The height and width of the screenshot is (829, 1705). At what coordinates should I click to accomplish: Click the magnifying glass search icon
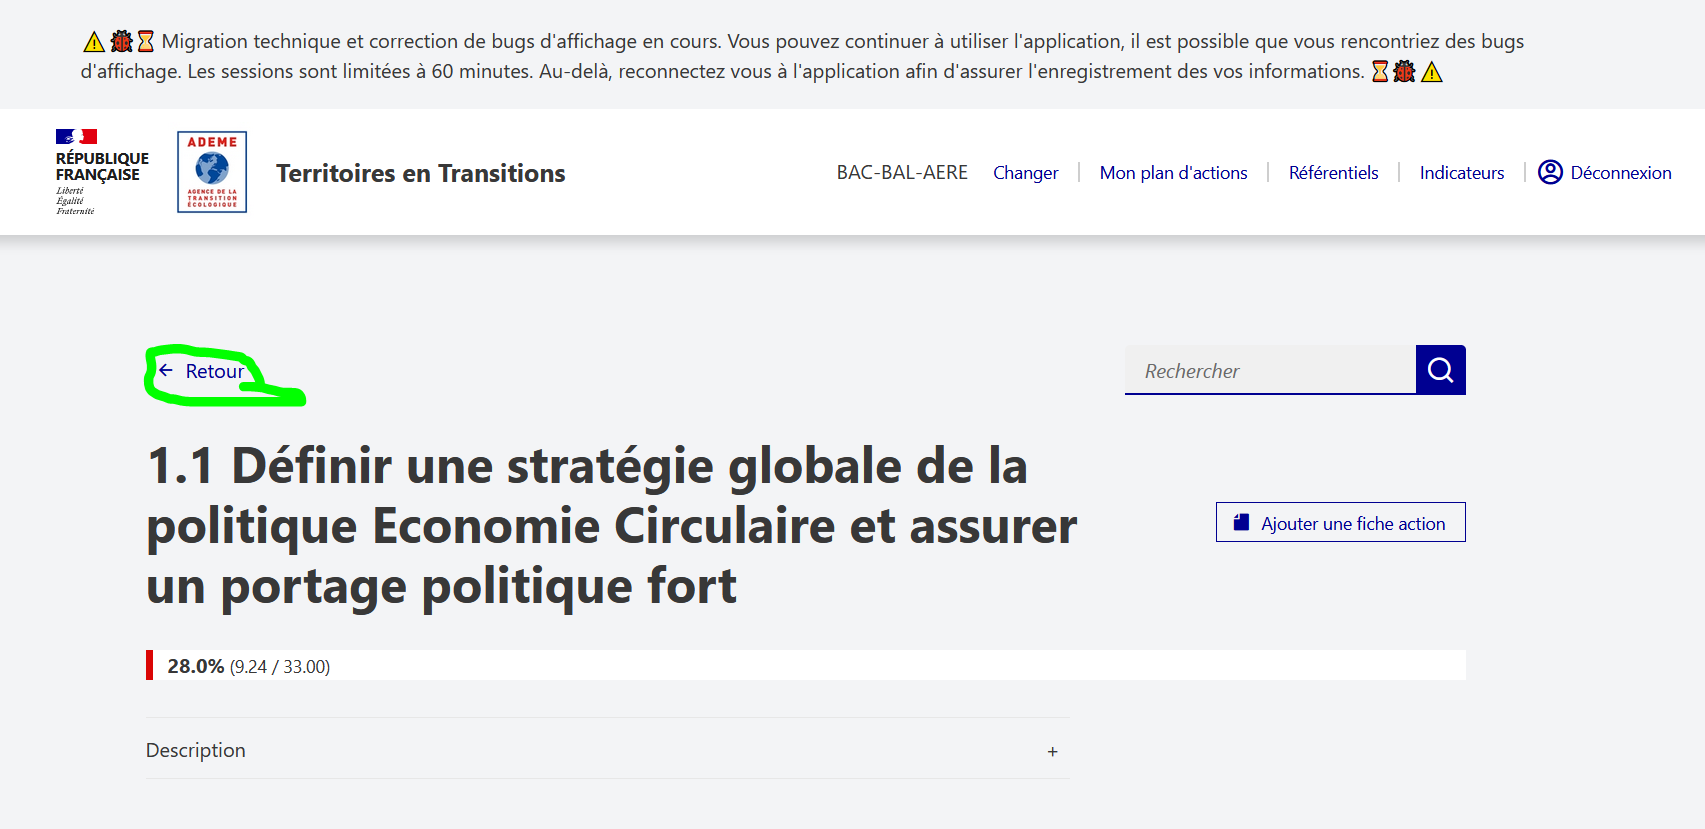point(1440,370)
